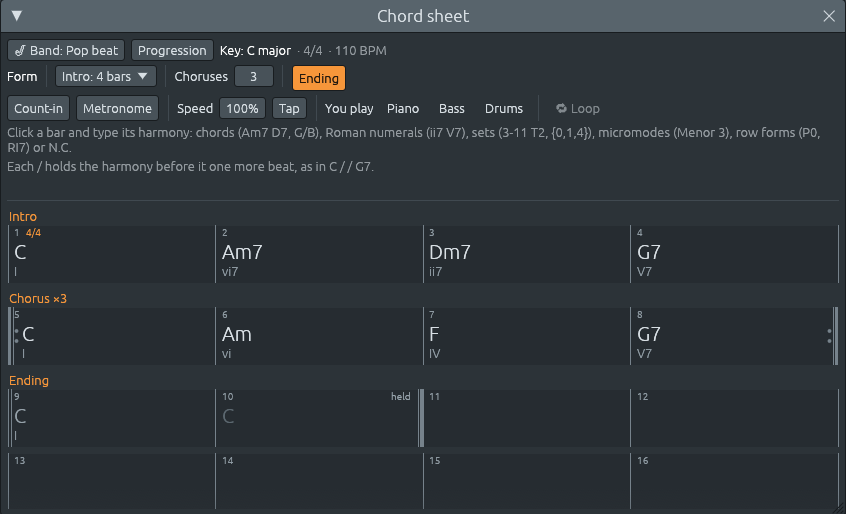The width and height of the screenshot is (846, 514).
Task: Open the Progression picker
Action: (x=172, y=50)
